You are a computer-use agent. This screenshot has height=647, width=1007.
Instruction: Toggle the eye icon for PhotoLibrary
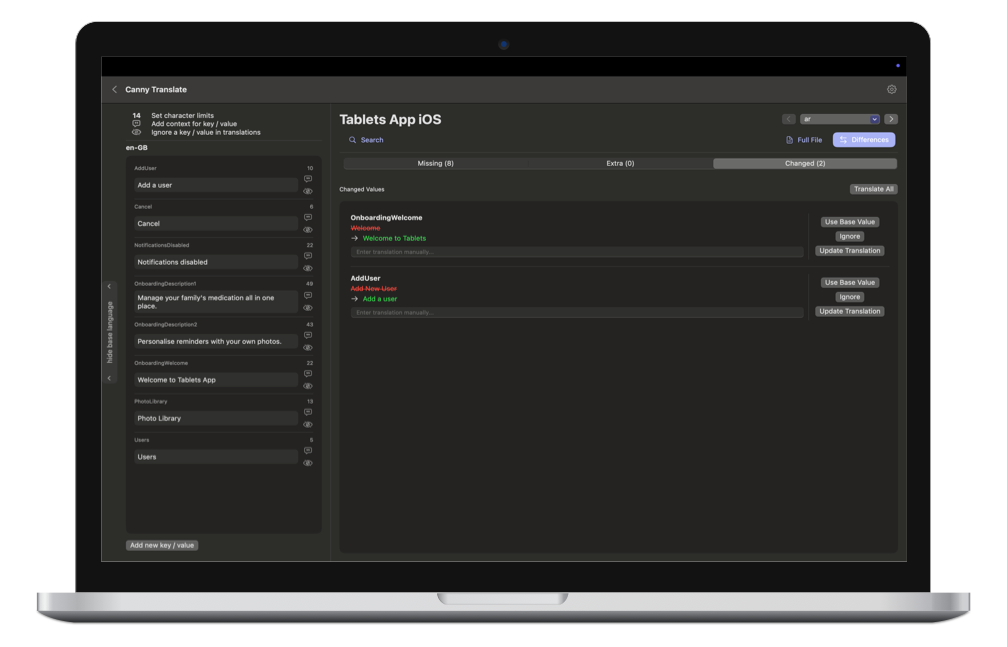pos(308,424)
